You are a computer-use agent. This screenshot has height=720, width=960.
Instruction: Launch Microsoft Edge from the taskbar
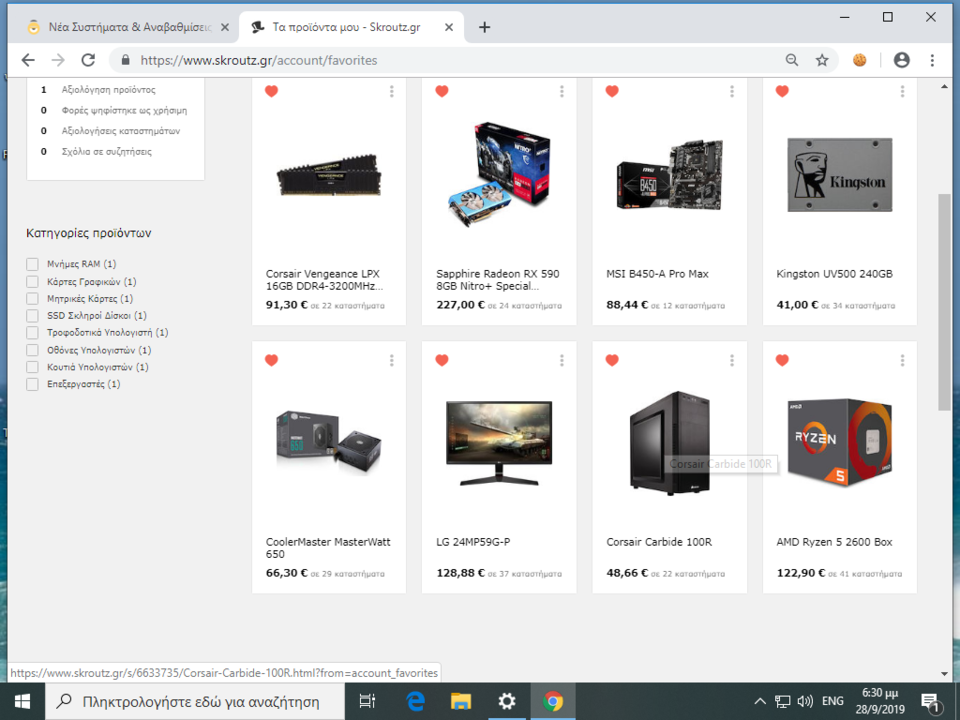416,702
